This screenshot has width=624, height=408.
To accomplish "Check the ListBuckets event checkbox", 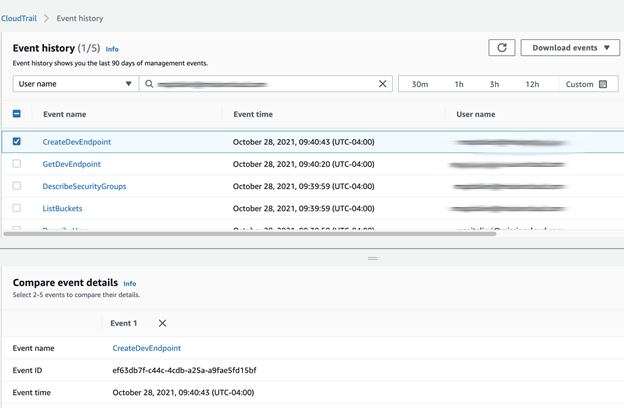I will pos(17,208).
